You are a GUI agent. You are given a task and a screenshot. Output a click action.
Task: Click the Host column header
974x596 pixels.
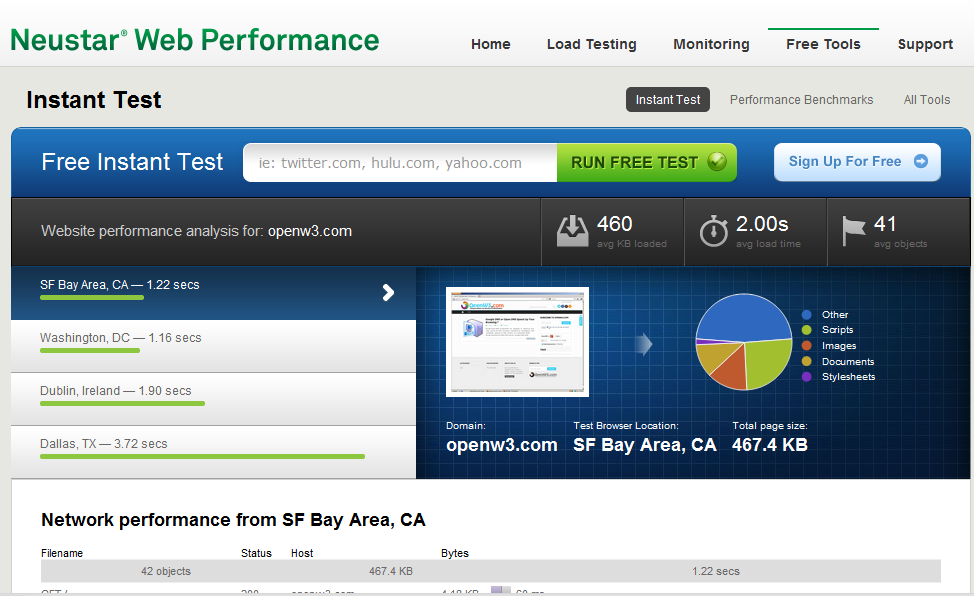click(302, 553)
